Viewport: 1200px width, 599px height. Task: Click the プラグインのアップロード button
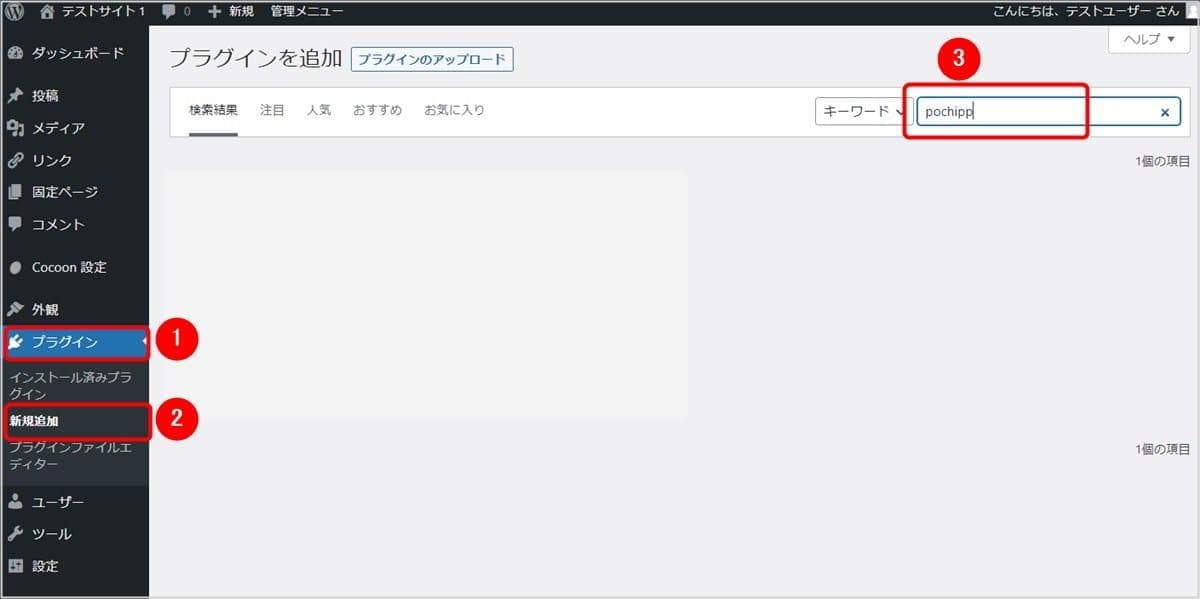pos(431,59)
